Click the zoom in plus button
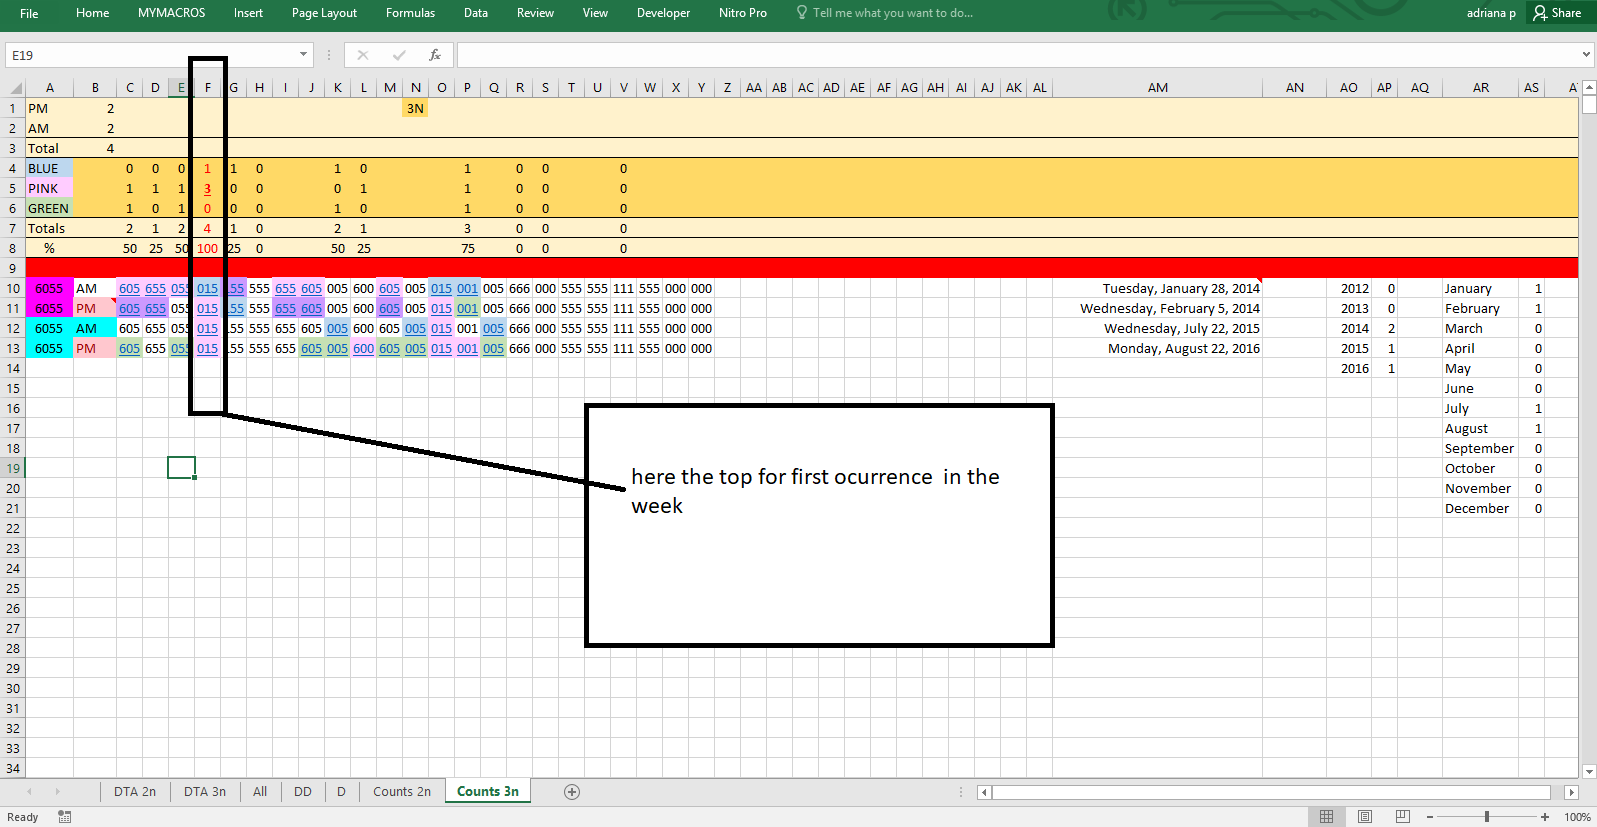 click(x=1545, y=817)
